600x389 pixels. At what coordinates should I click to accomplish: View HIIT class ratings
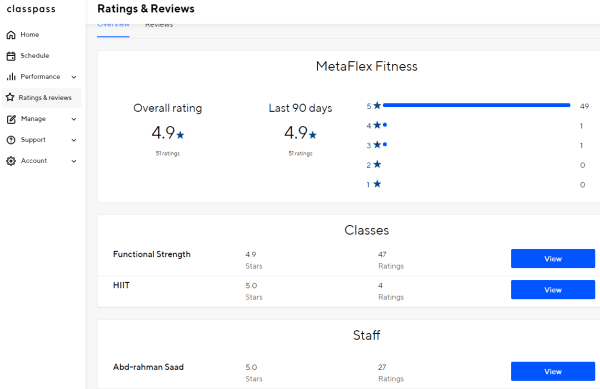point(553,290)
